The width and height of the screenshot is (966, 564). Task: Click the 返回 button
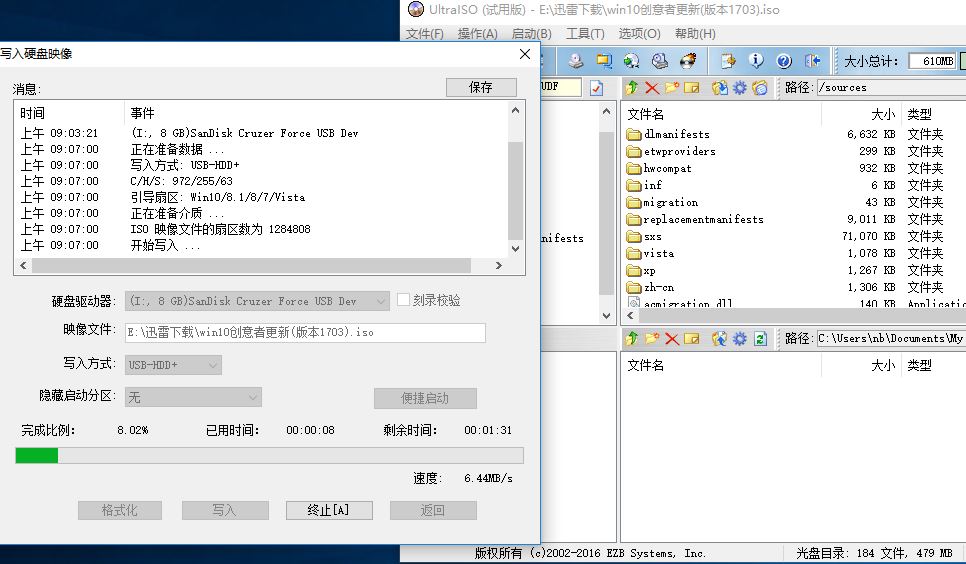(433, 510)
